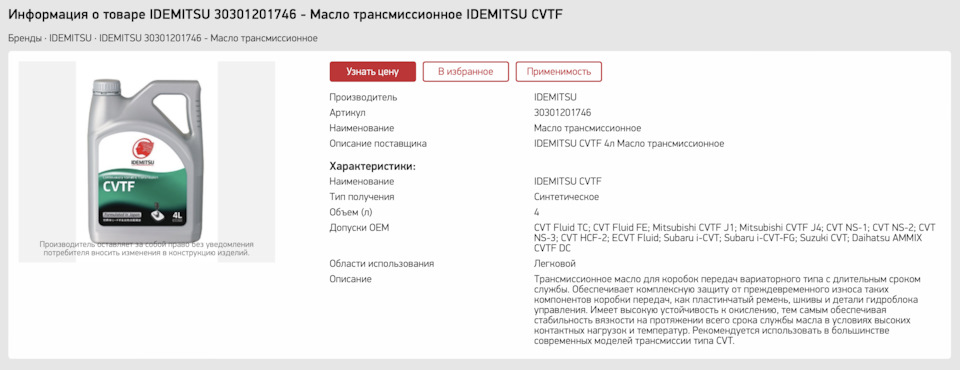
Task: Click the Производитель label
Action: tap(363, 97)
